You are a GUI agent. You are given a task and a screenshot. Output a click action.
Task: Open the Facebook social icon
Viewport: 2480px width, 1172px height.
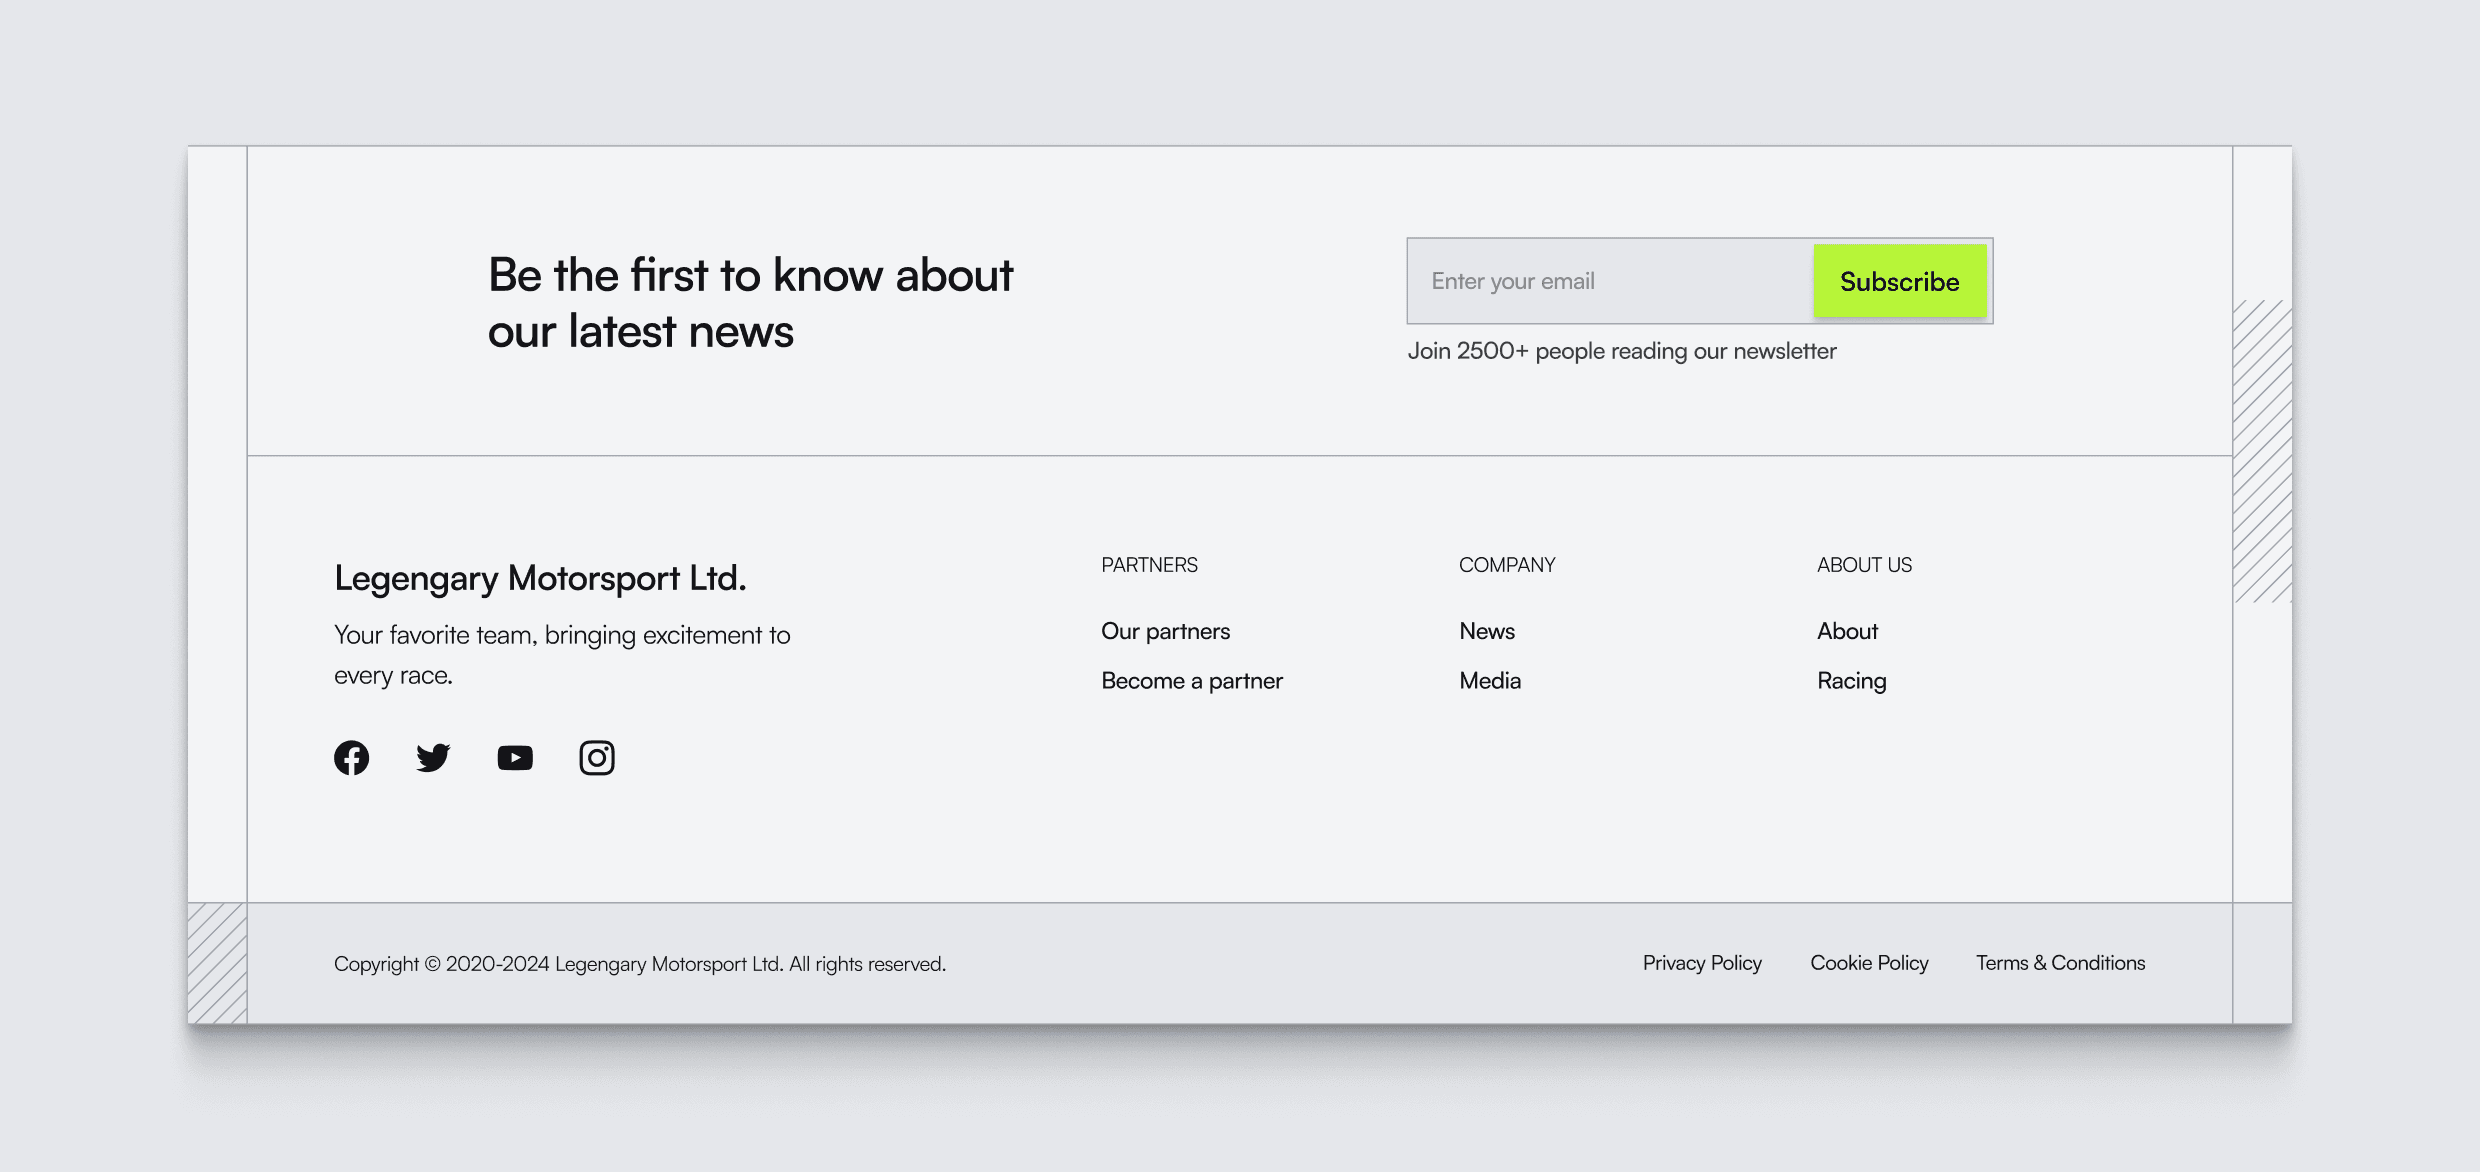pyautogui.click(x=351, y=758)
